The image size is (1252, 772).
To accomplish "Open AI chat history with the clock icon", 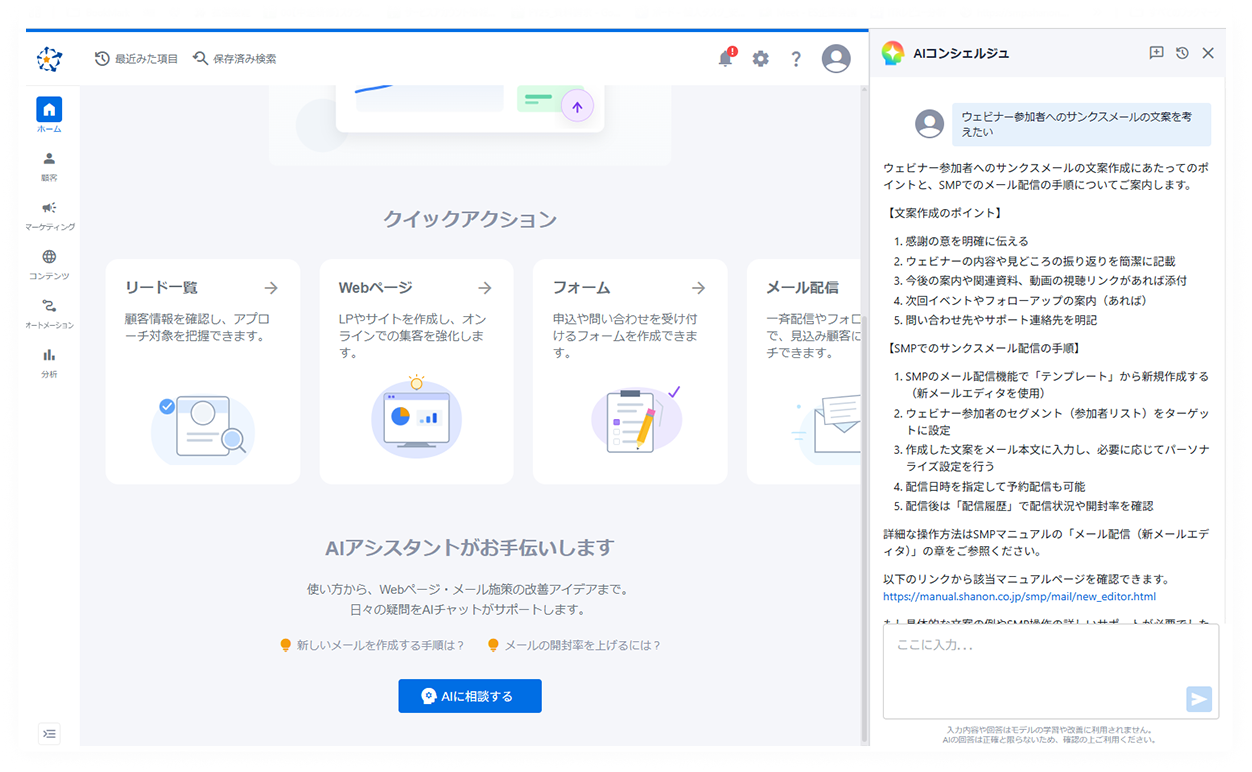I will coord(1181,53).
